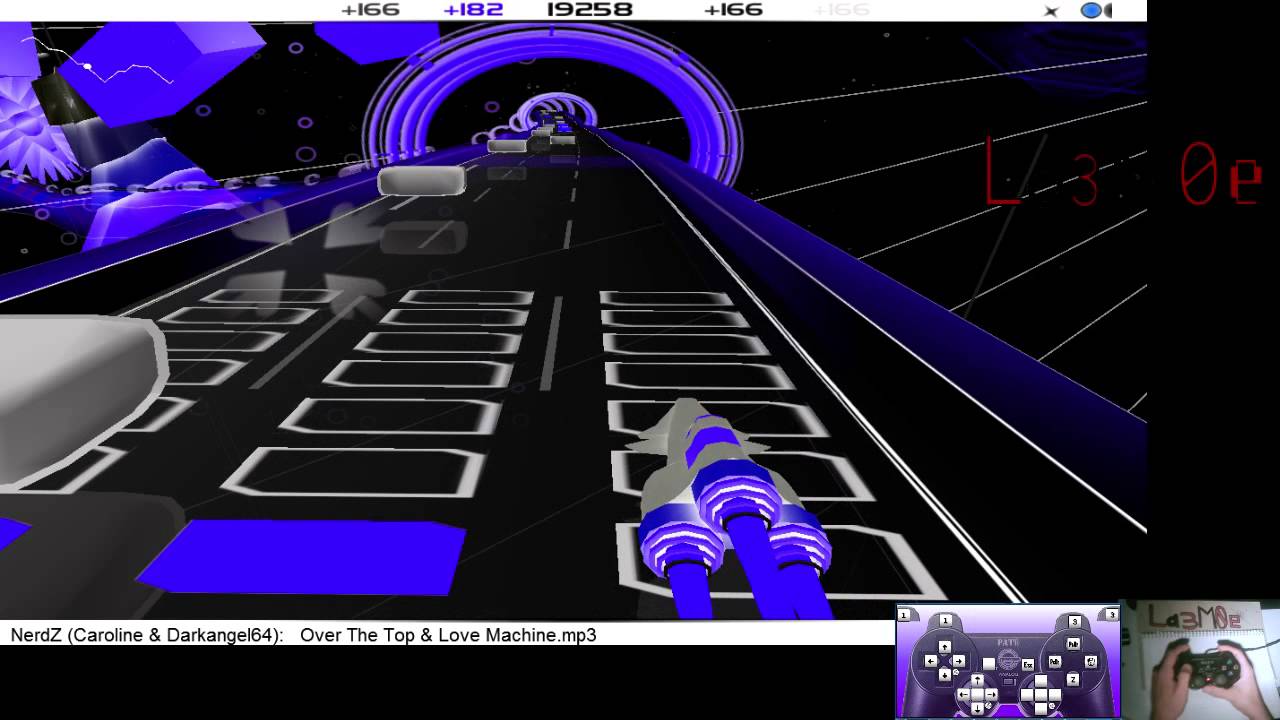1280x720 pixels.
Task: Click the blue circle icon in the top bar
Action: [x=1092, y=11]
